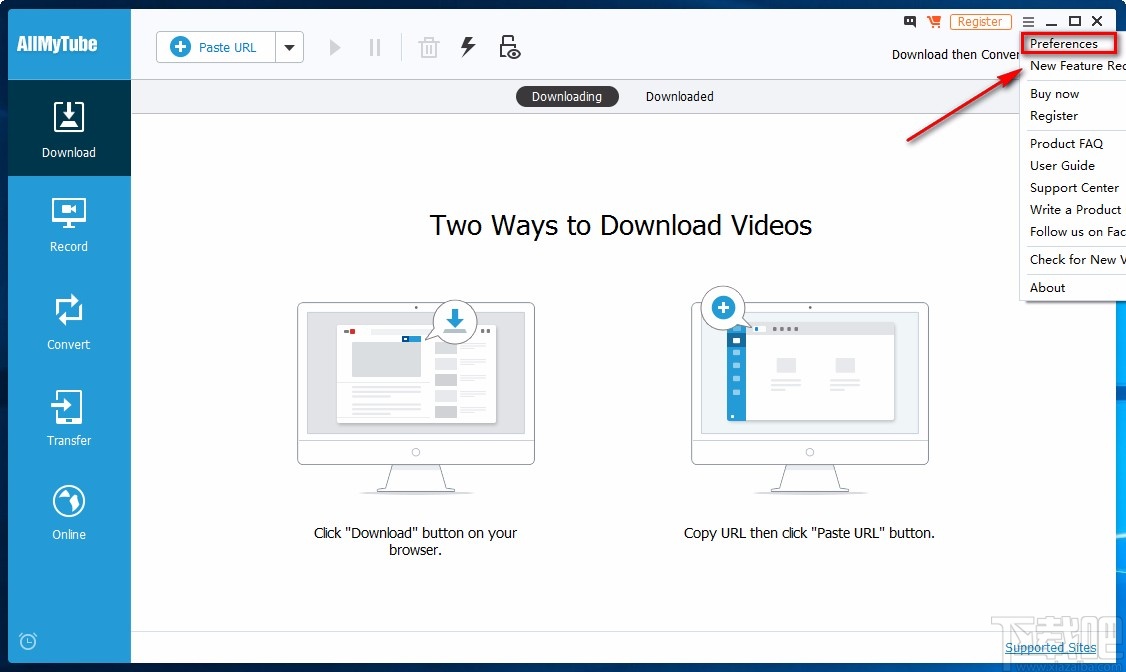
Task: Click the 'Two Ways to Download Videos' heading
Action: [621, 225]
